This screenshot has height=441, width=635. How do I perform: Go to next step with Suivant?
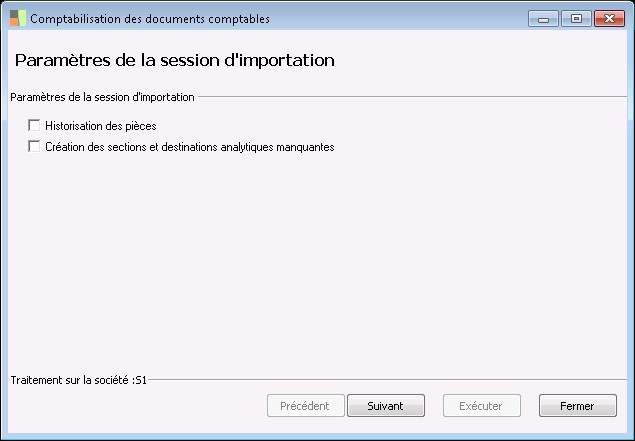[386, 406]
